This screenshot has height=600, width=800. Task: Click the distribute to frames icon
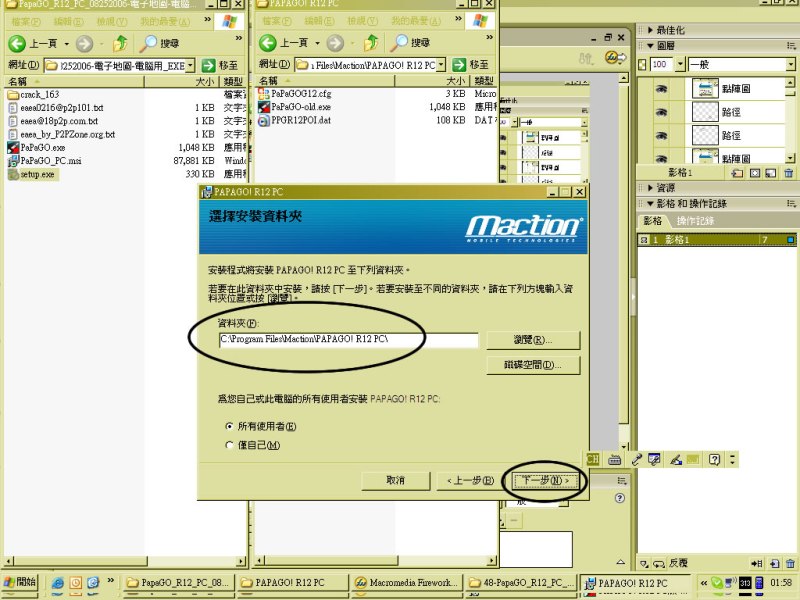point(757,564)
